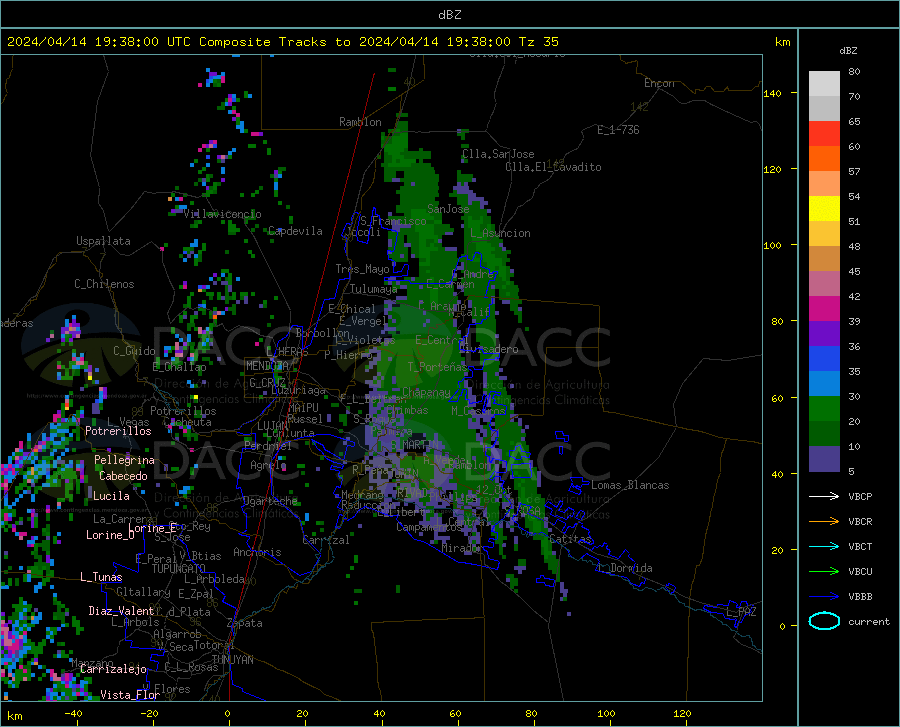Screen dimensions: 900x727
Task: Select the purple 5 dBZ color swatch
Action: pyautogui.click(x=824, y=459)
